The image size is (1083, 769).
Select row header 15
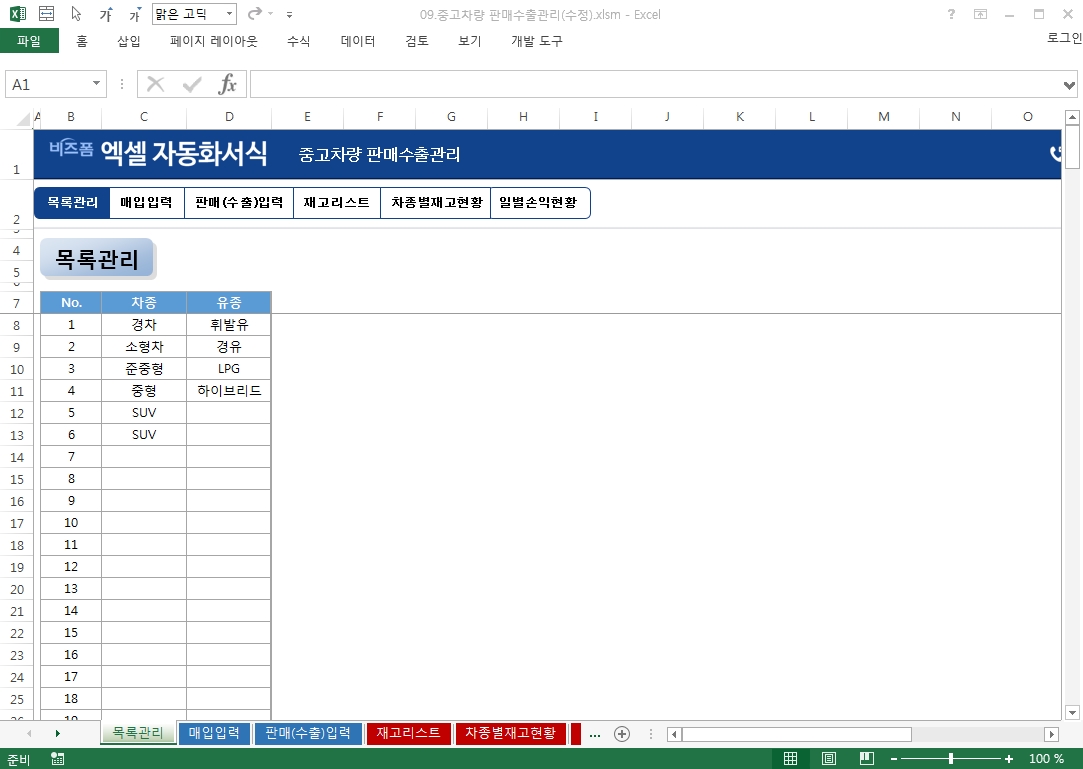(17, 479)
